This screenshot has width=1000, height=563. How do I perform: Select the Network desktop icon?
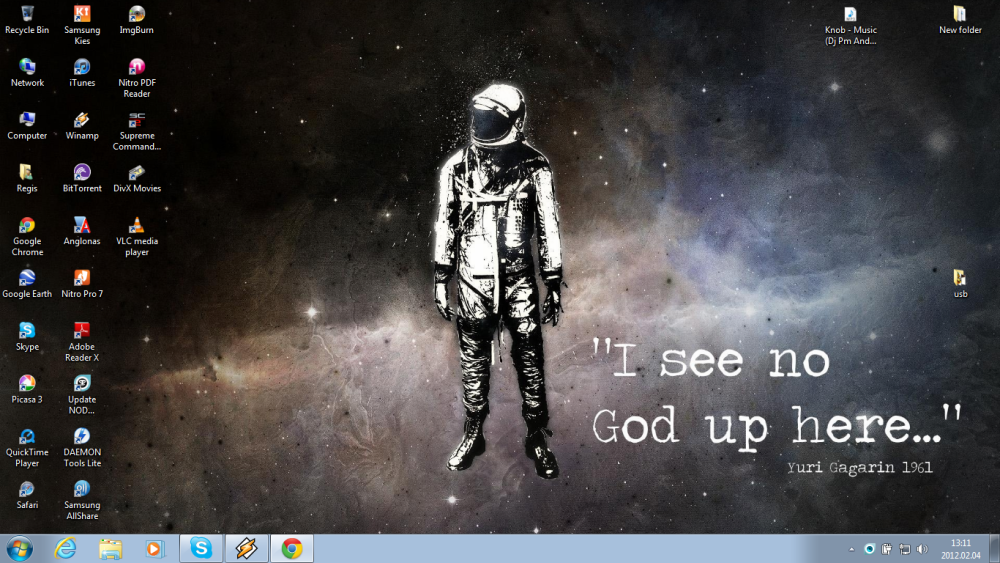click(x=27, y=73)
